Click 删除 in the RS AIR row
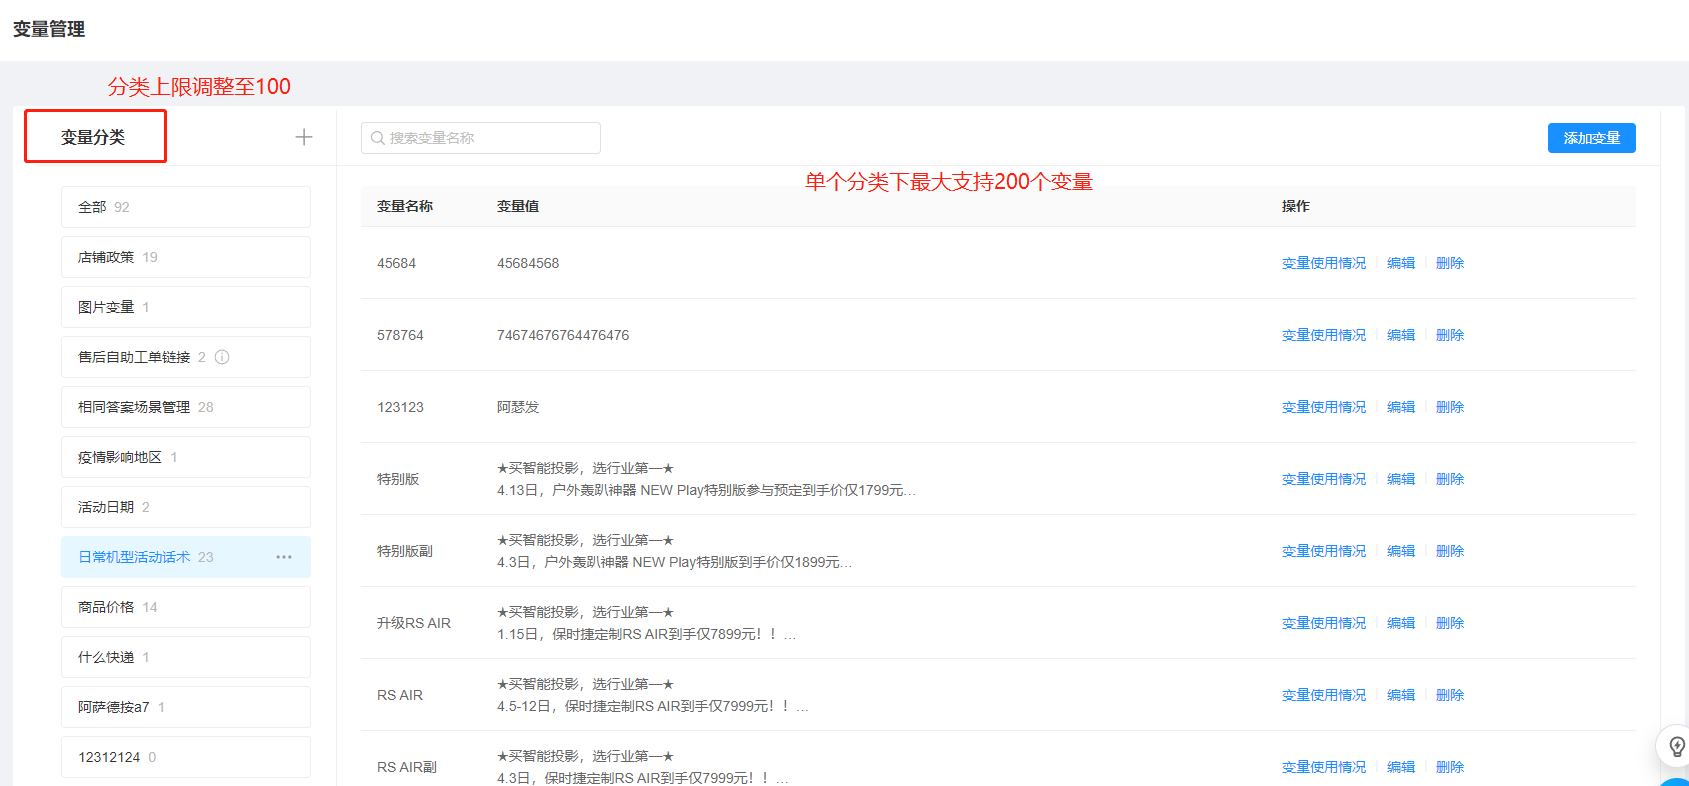Screen dimensions: 1689x786 point(1450,695)
